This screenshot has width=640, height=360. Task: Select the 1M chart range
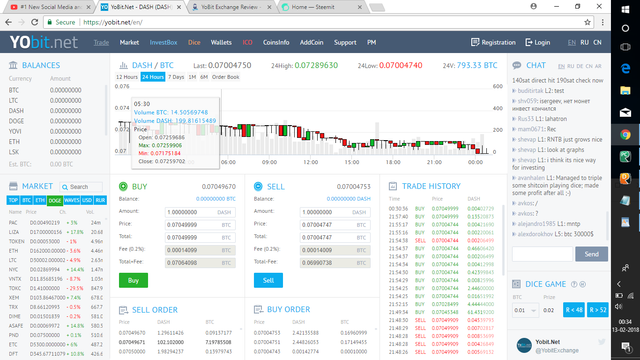point(192,77)
